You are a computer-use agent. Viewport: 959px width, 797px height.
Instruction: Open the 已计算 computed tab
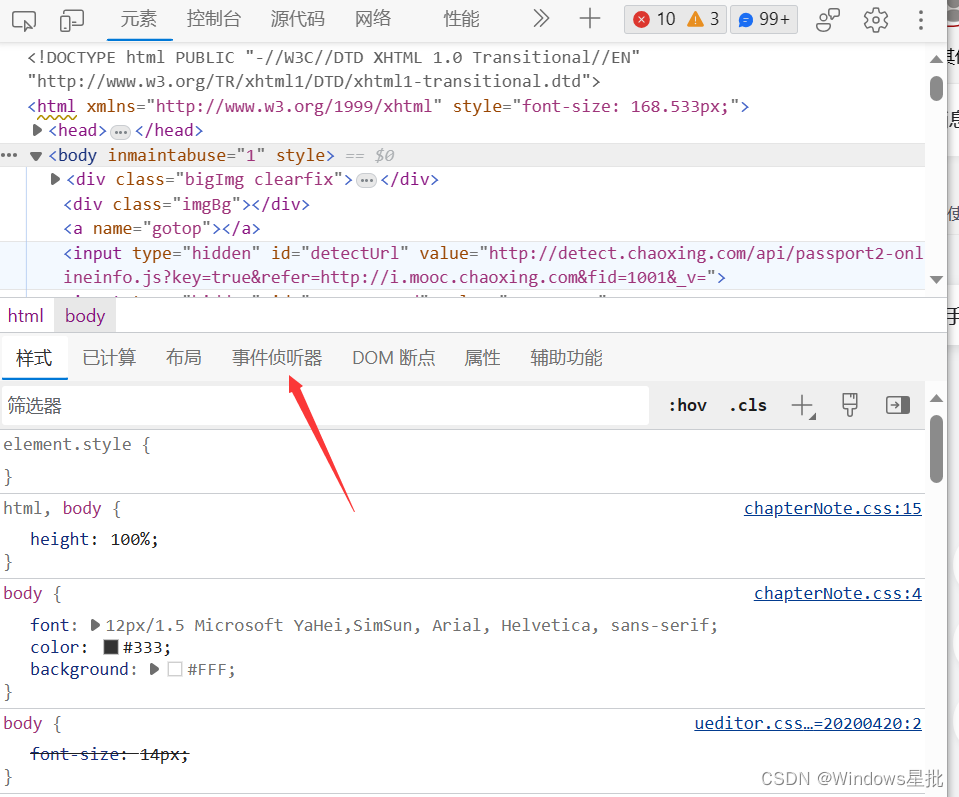click(x=109, y=358)
